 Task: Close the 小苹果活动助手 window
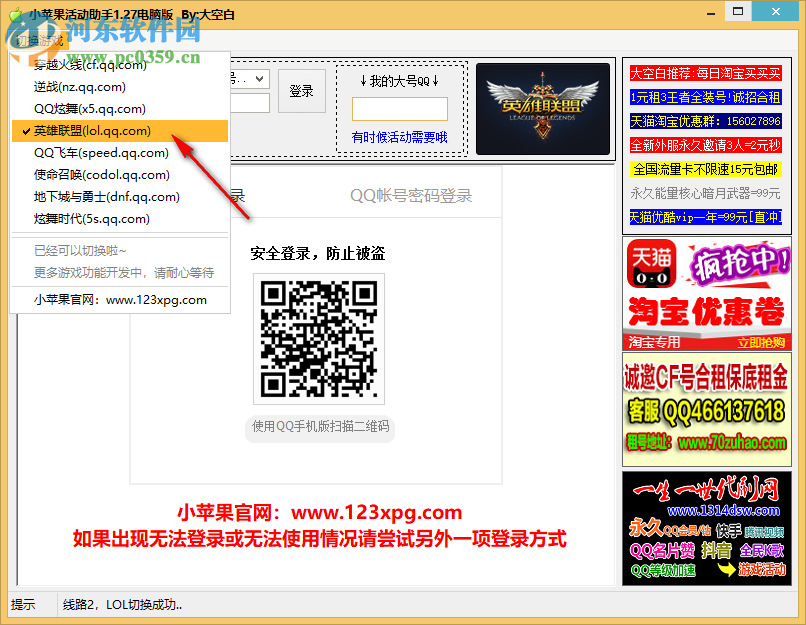tap(776, 11)
